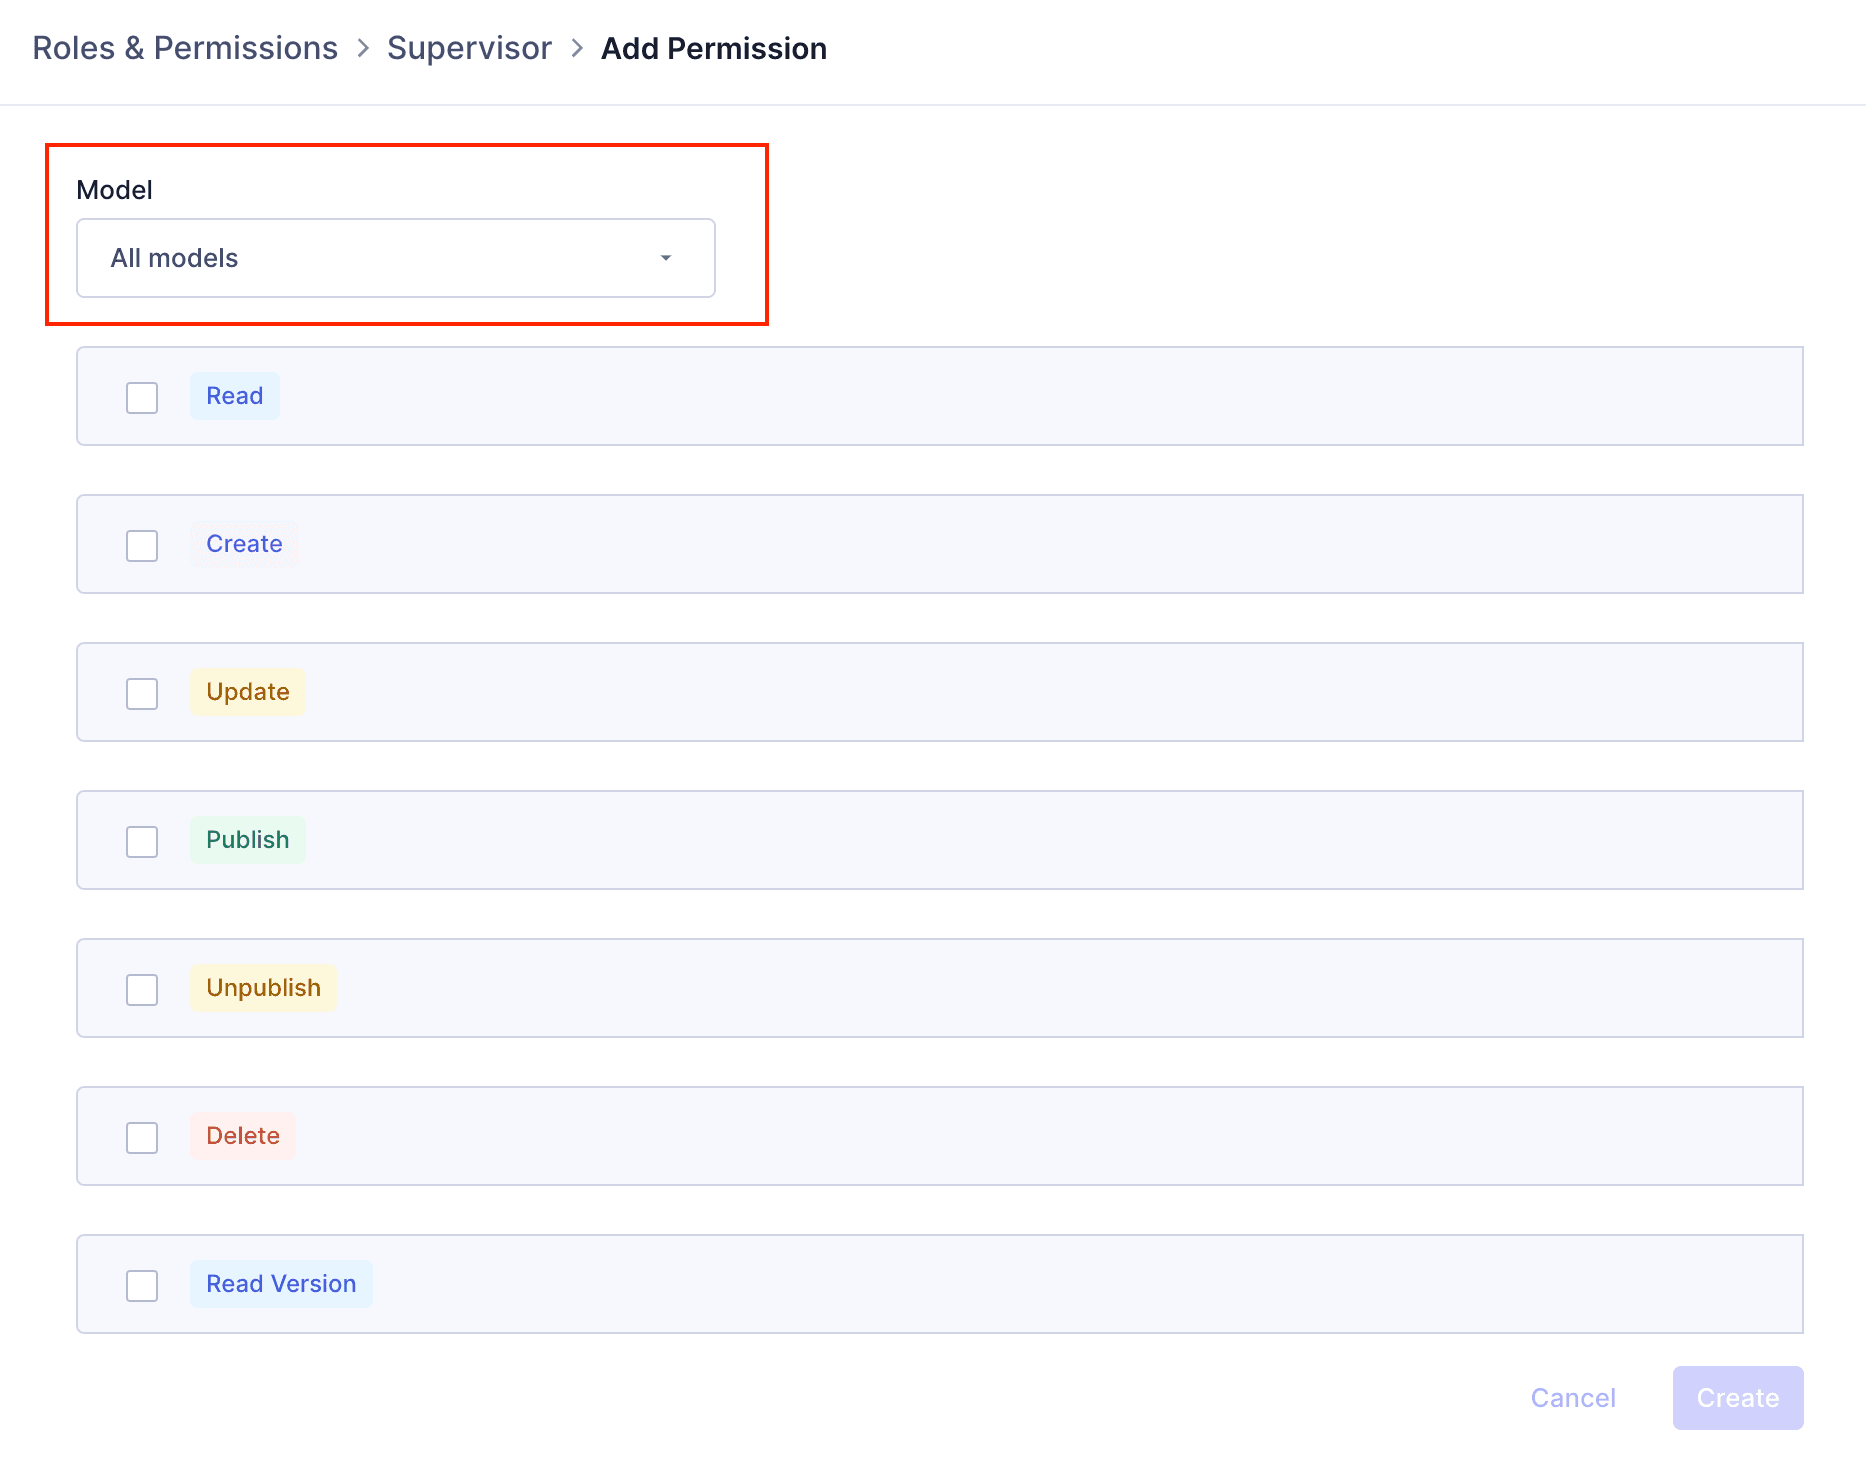This screenshot has width=1866, height=1460.
Task: Click chevron separator before Add Permission
Action: click(577, 48)
